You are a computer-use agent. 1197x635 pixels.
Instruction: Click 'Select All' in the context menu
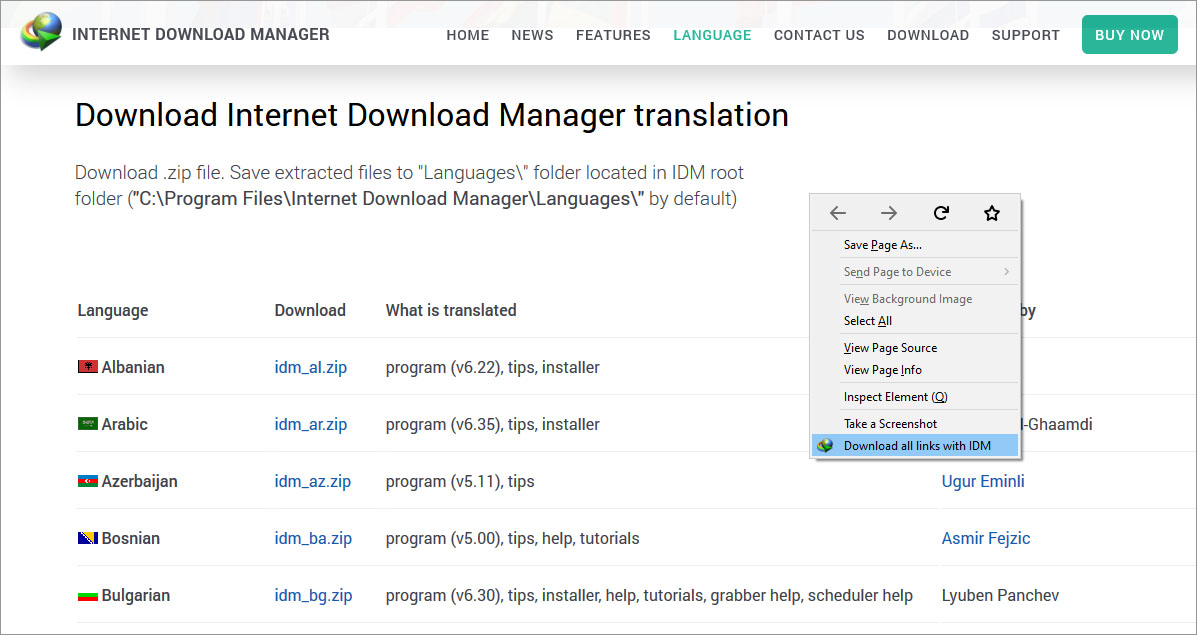coord(867,320)
